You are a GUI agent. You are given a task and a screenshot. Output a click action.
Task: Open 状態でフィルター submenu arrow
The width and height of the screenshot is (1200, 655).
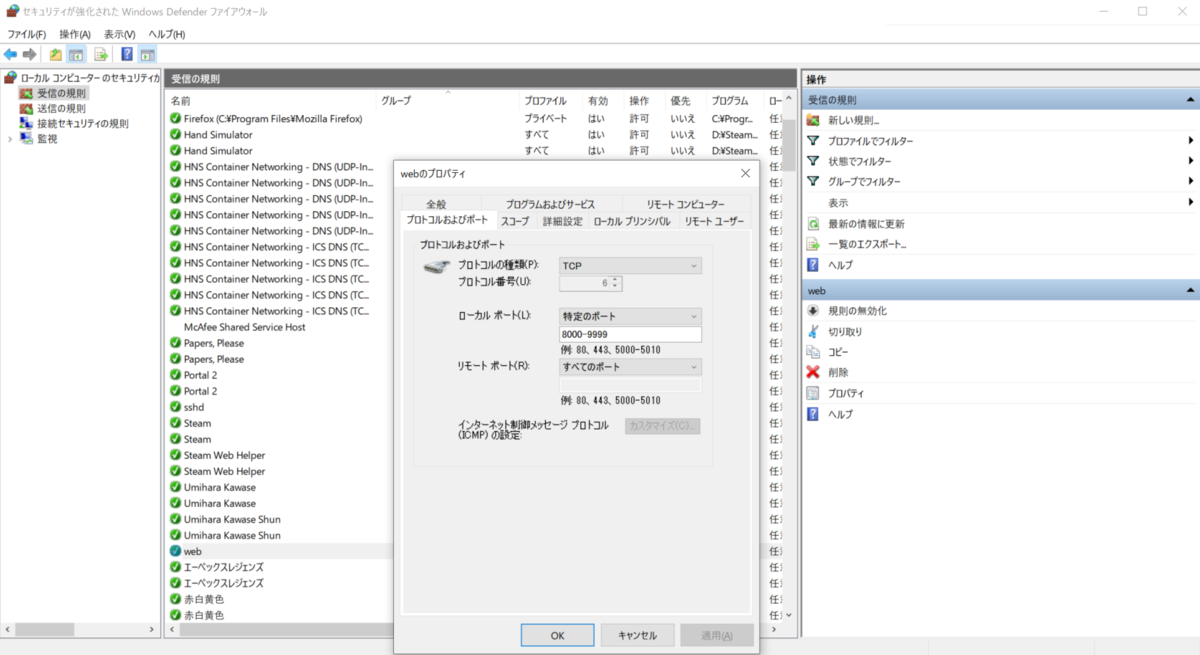[1190, 161]
